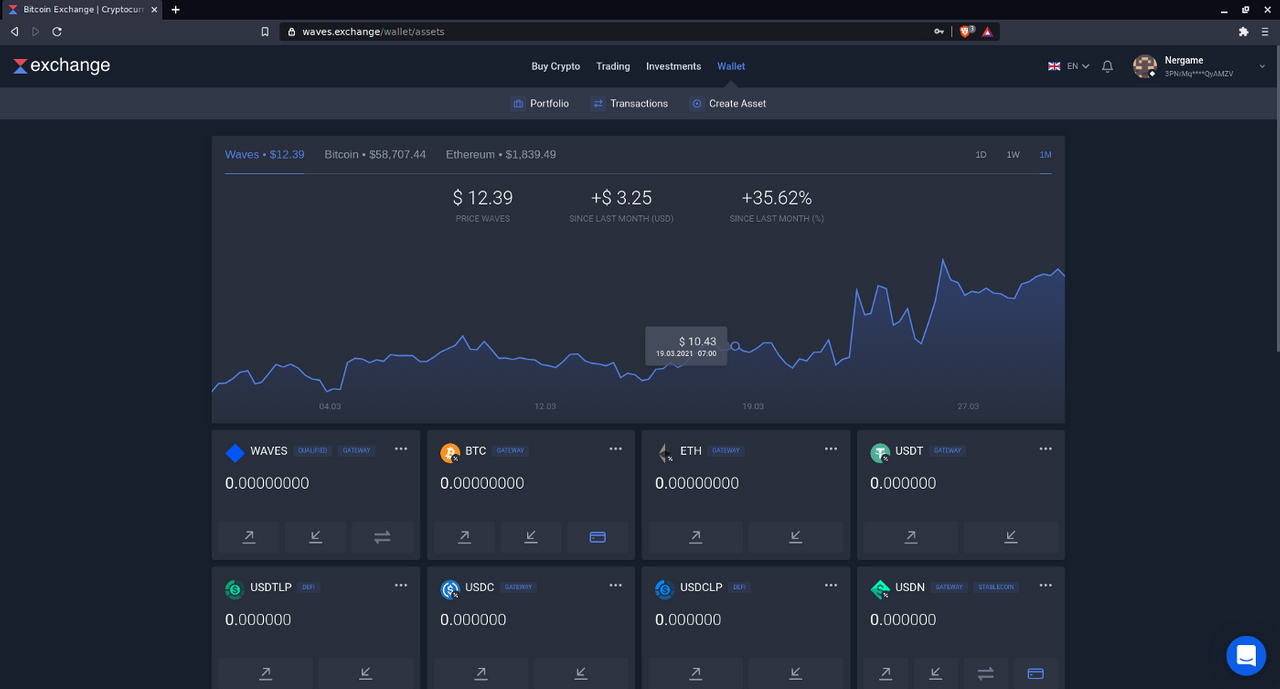This screenshot has height=689, width=1280.
Task: Click the send arrow on the ETH card
Action: click(695, 537)
